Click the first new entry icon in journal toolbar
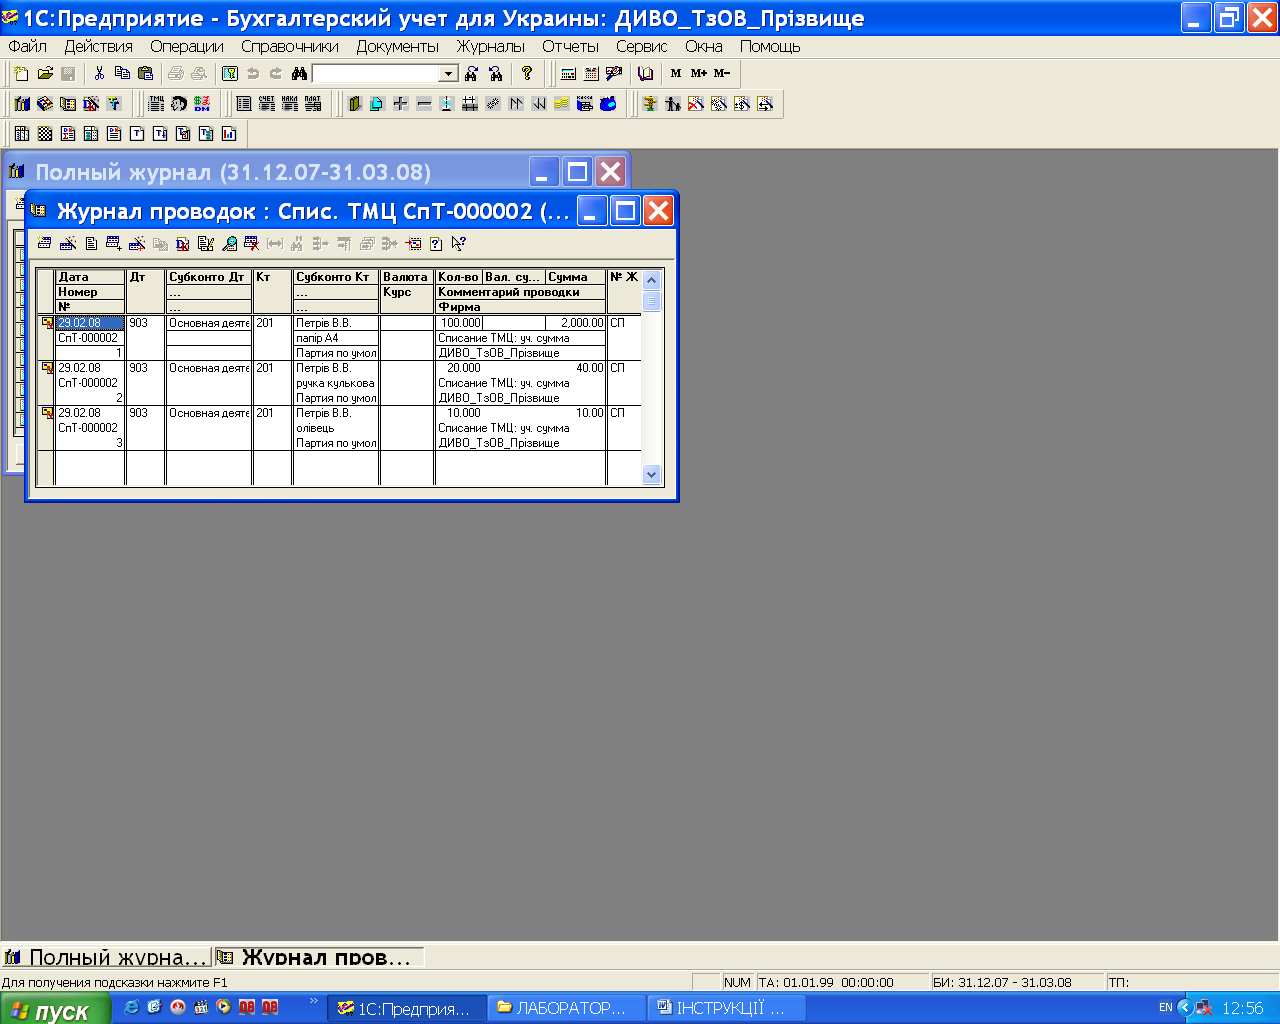 44,243
